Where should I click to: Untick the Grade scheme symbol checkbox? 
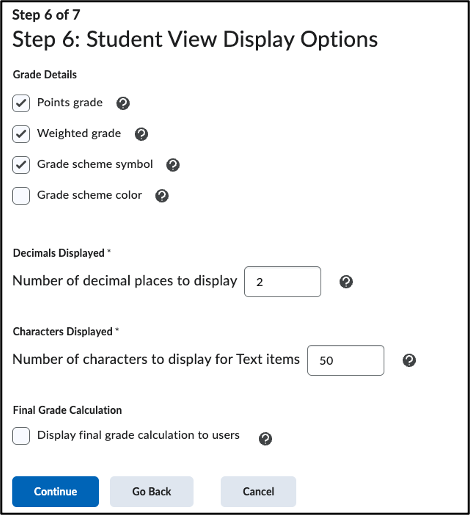[21, 165]
